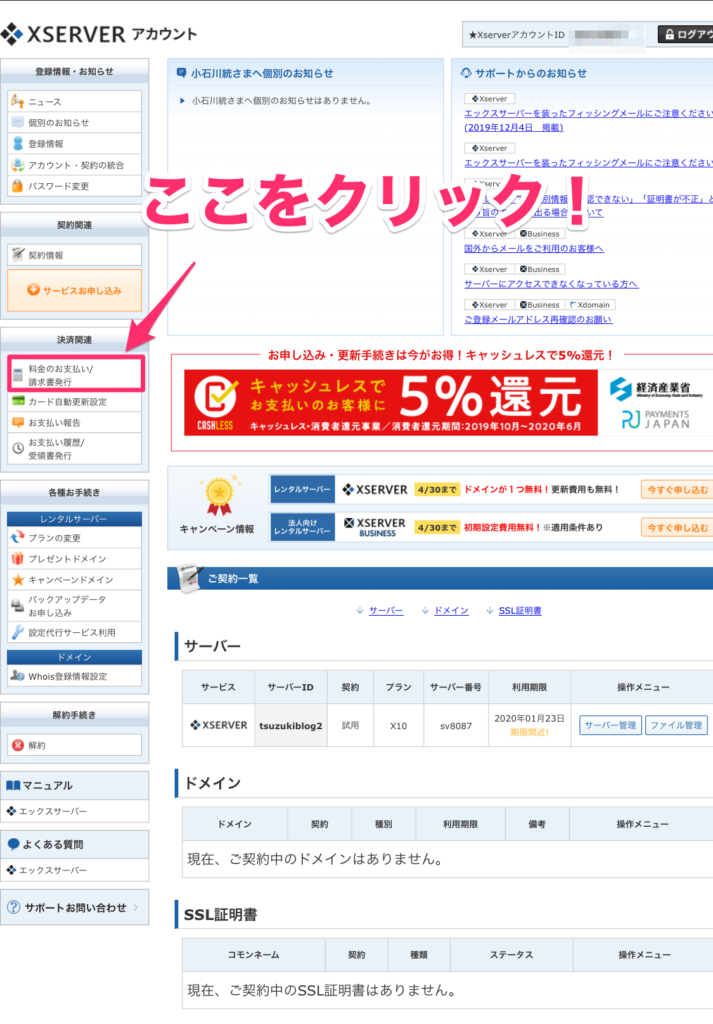Click the ご契約一覧 header icon
This screenshot has width=713, height=1024.
[190, 578]
